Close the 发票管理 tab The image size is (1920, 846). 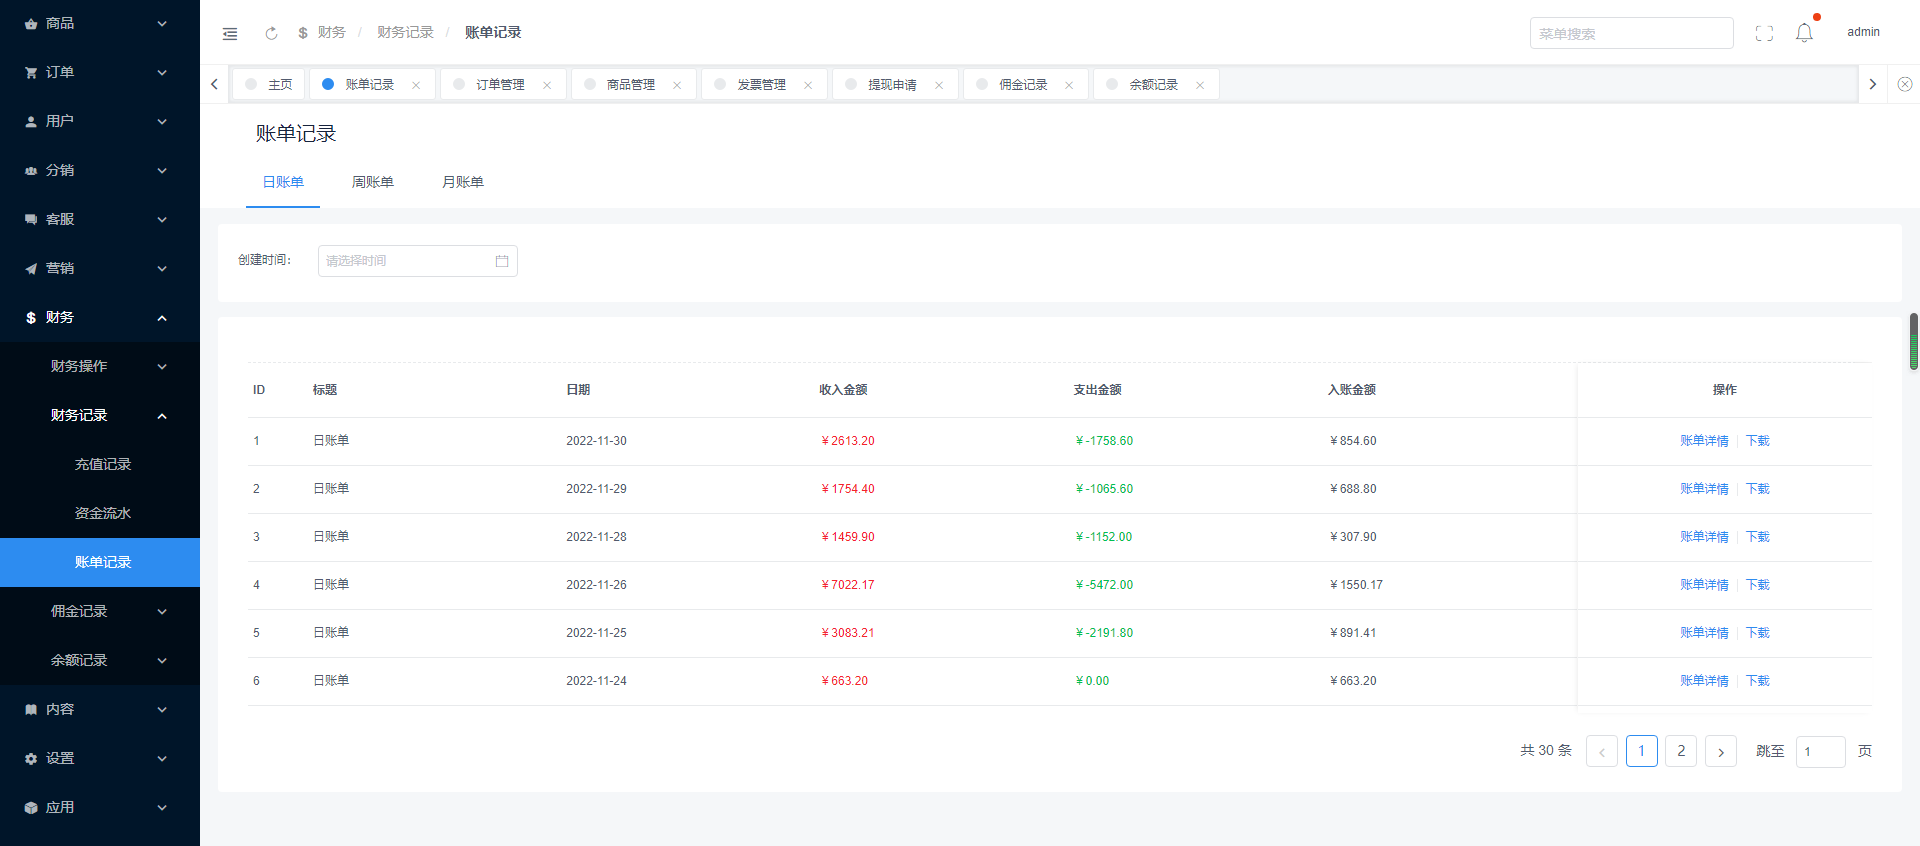click(808, 85)
